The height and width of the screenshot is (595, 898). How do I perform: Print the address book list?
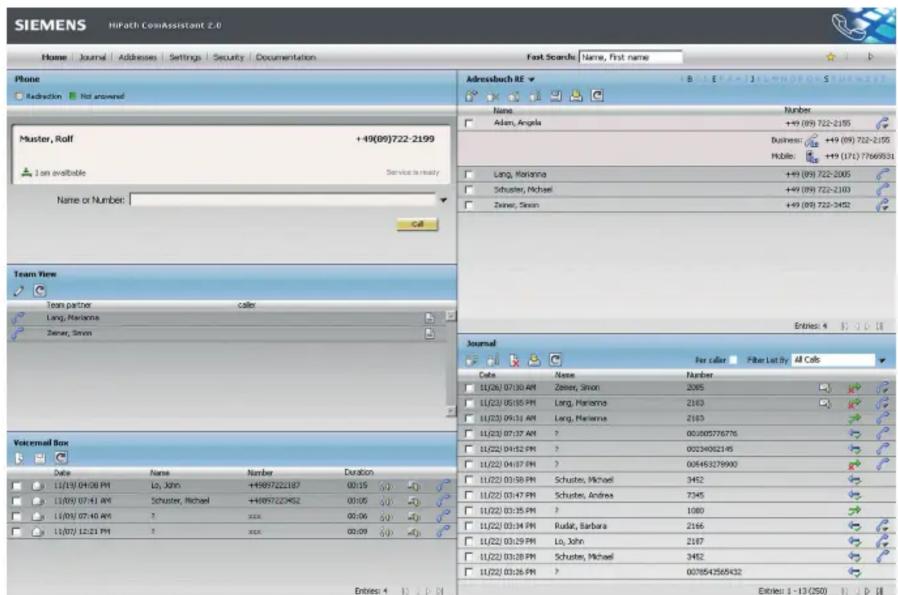[576, 96]
